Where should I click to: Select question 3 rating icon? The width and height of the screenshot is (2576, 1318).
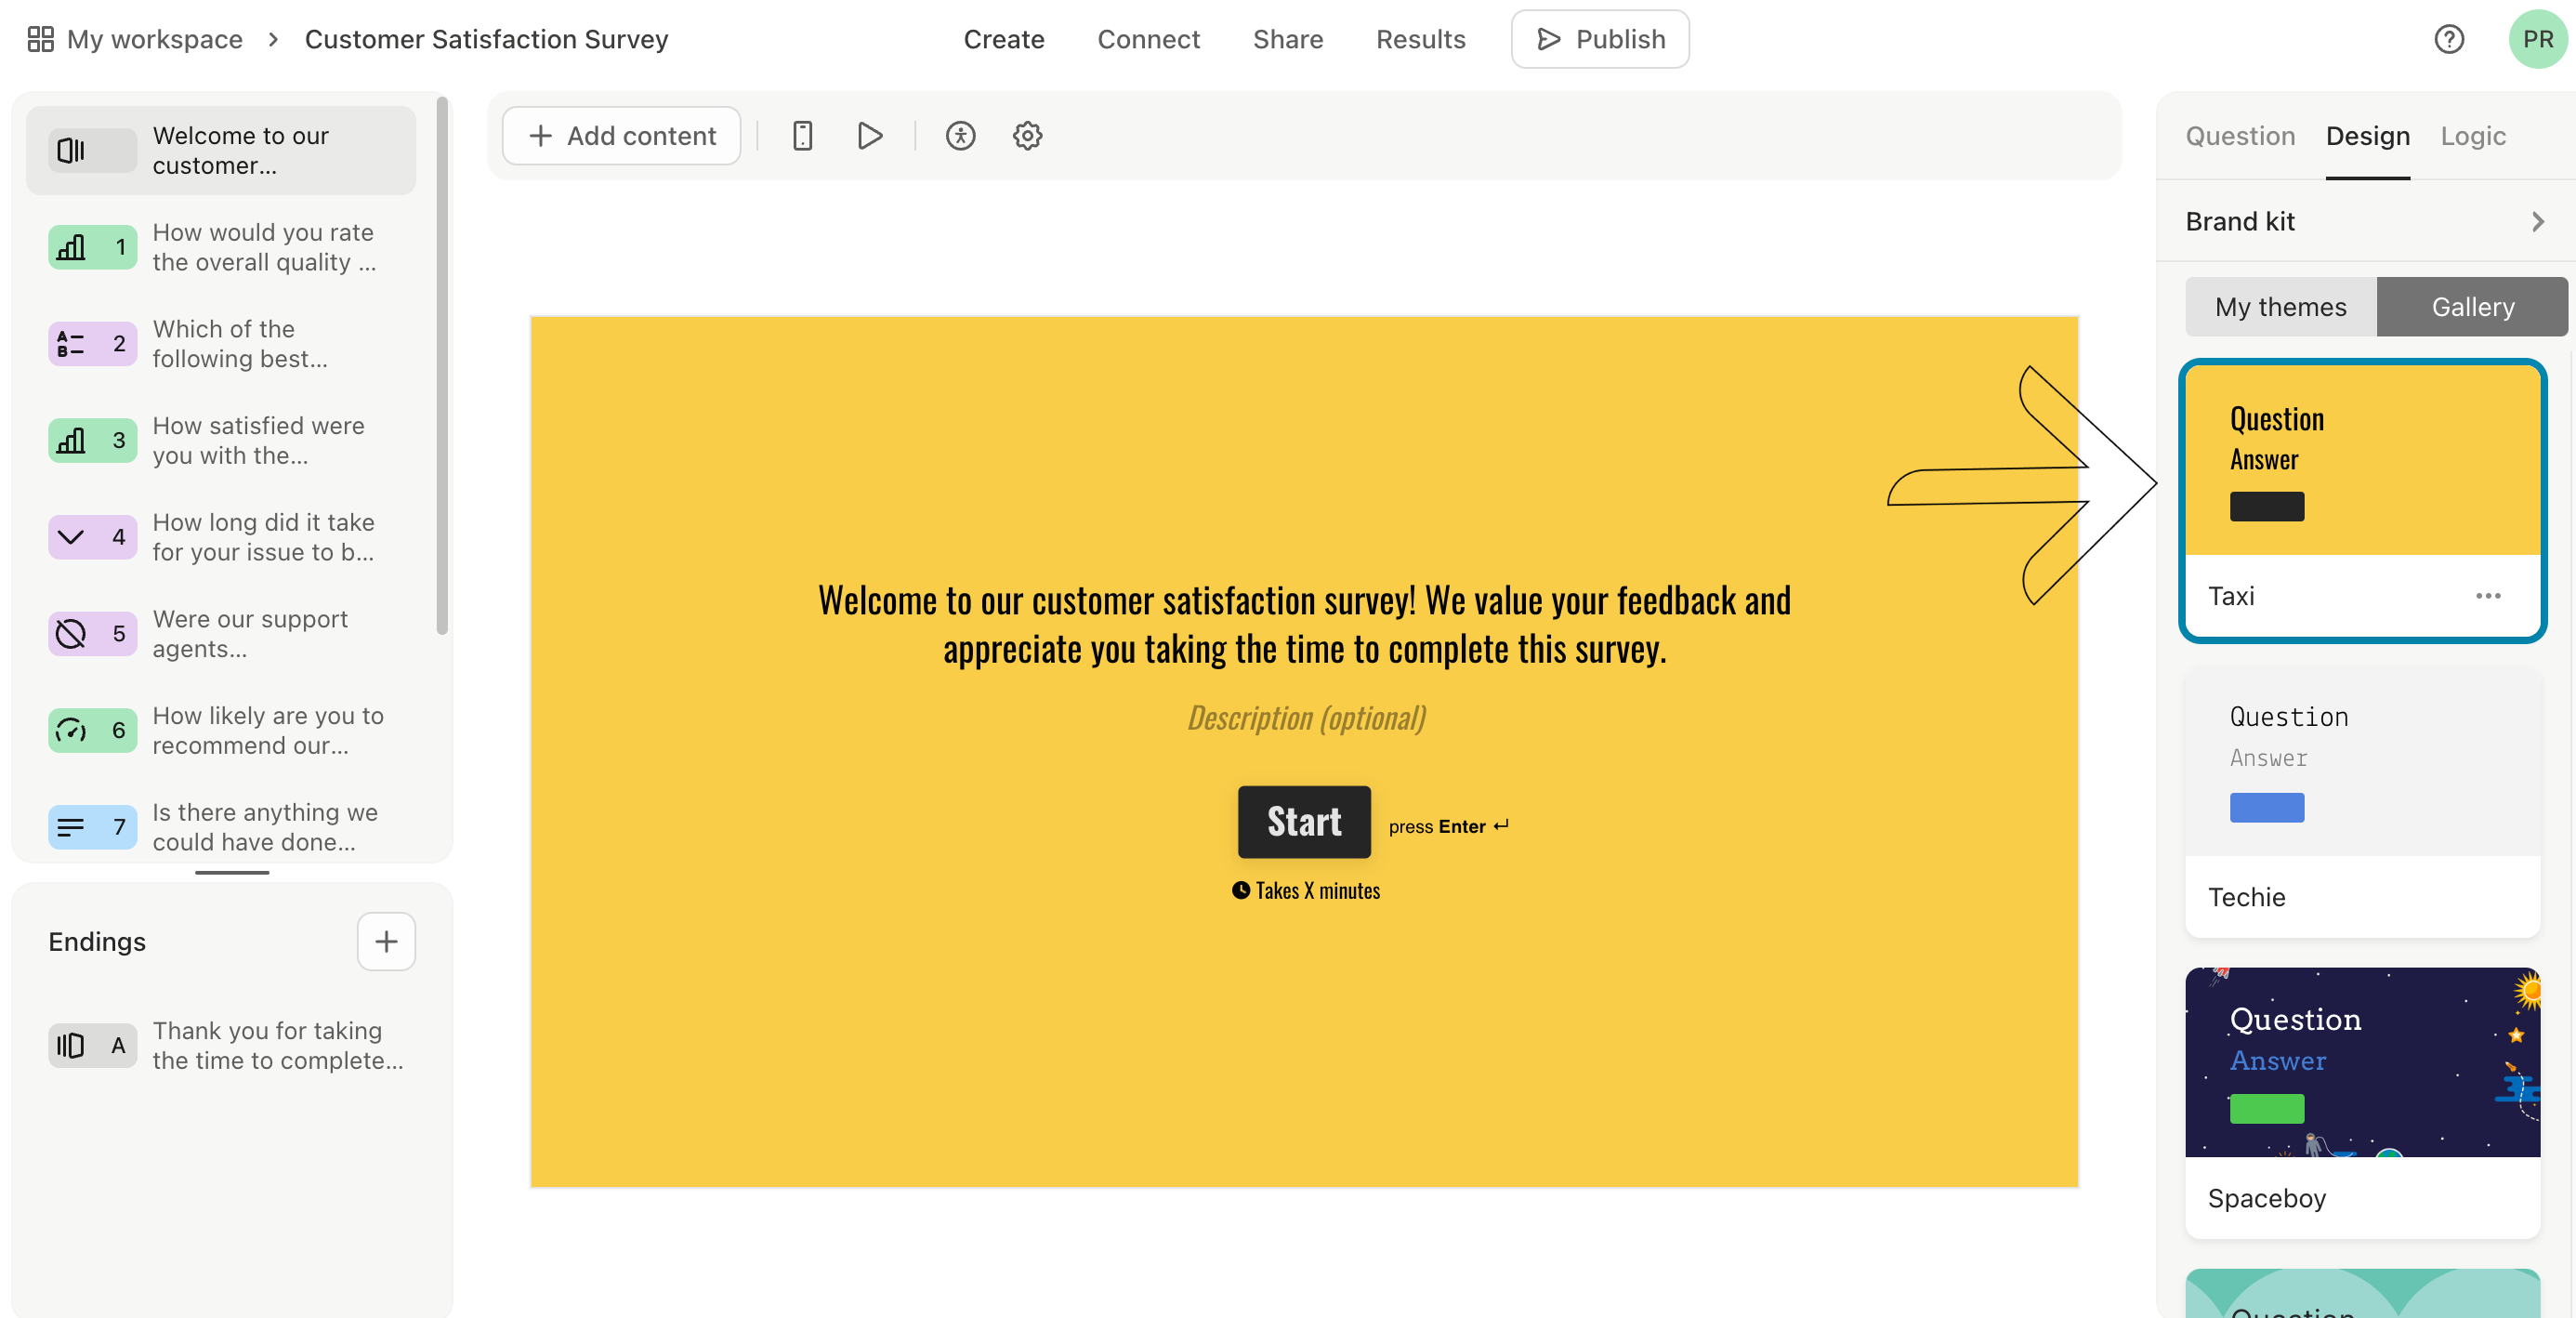(x=92, y=440)
